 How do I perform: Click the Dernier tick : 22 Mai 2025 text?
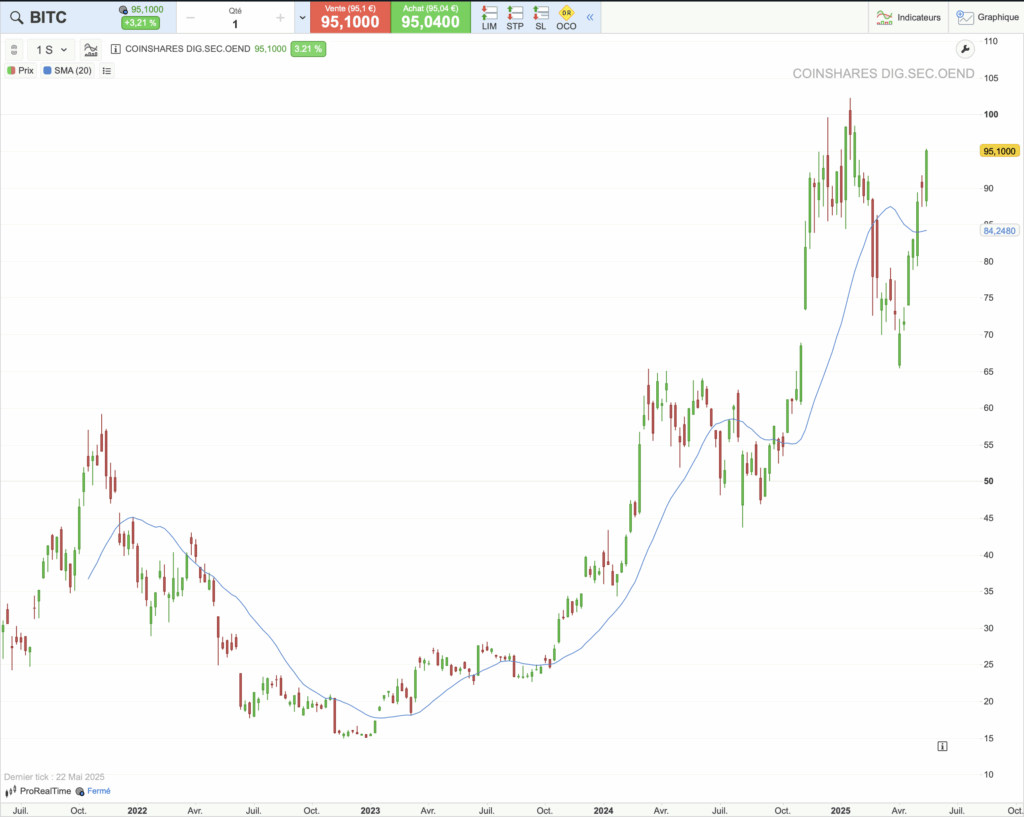coord(54,777)
